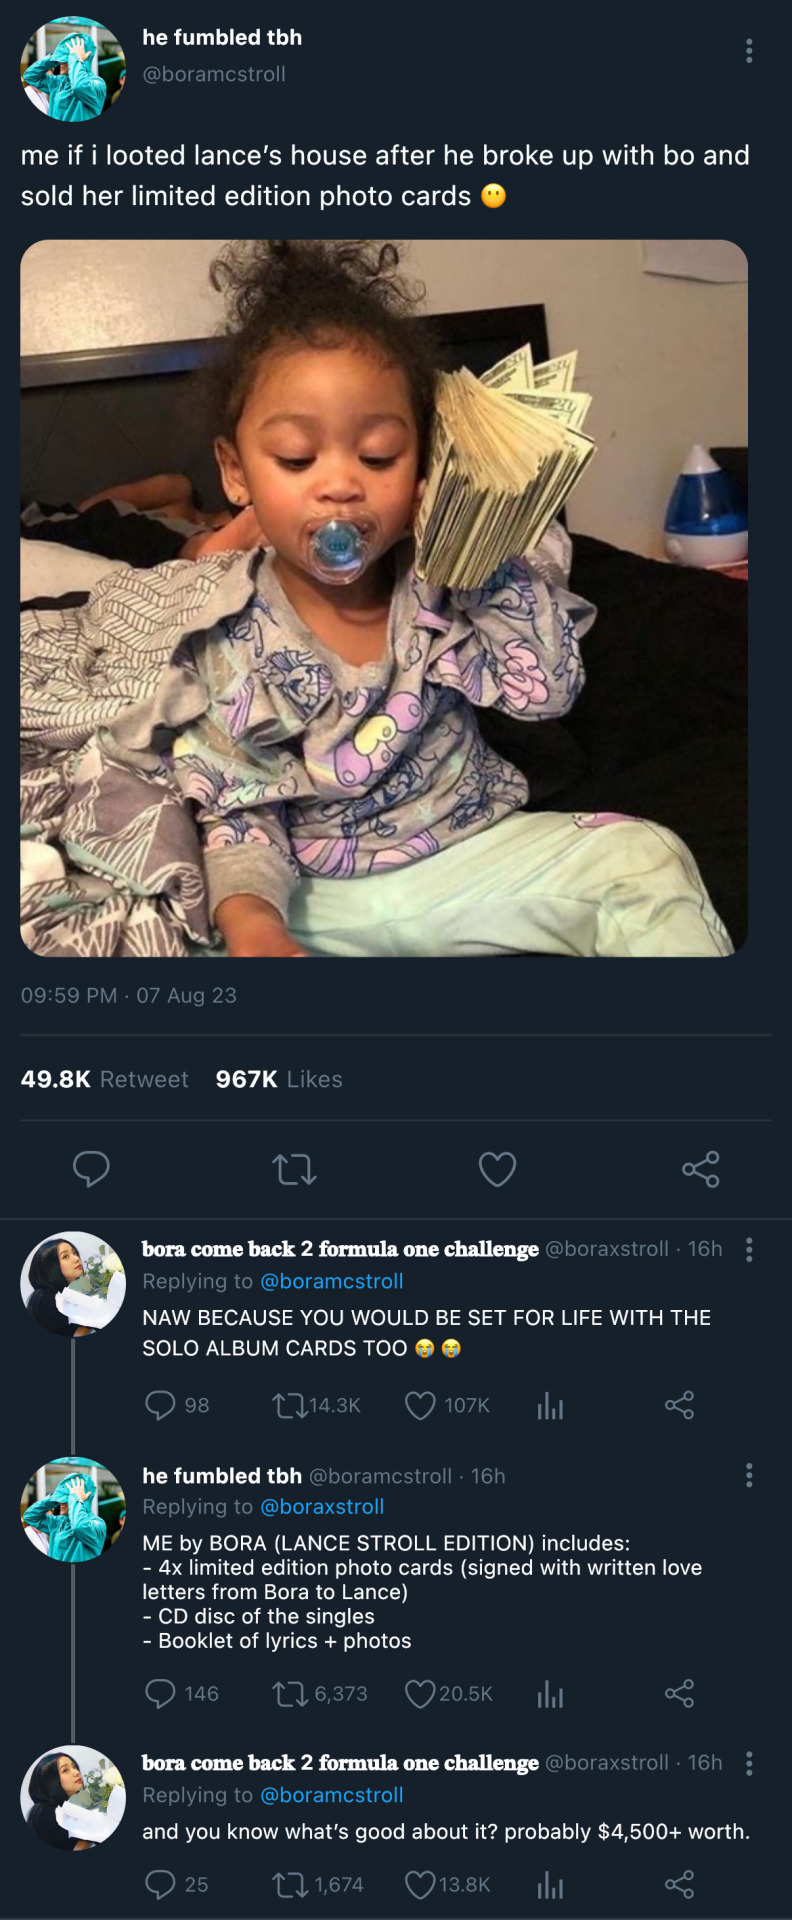Like the 'ME by BORA' album reply

pos(421,1694)
